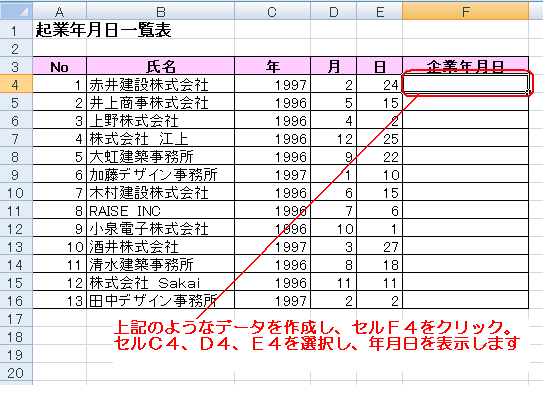Click year 1997 in row 16
The width and height of the screenshot is (549, 410).
[272, 300]
